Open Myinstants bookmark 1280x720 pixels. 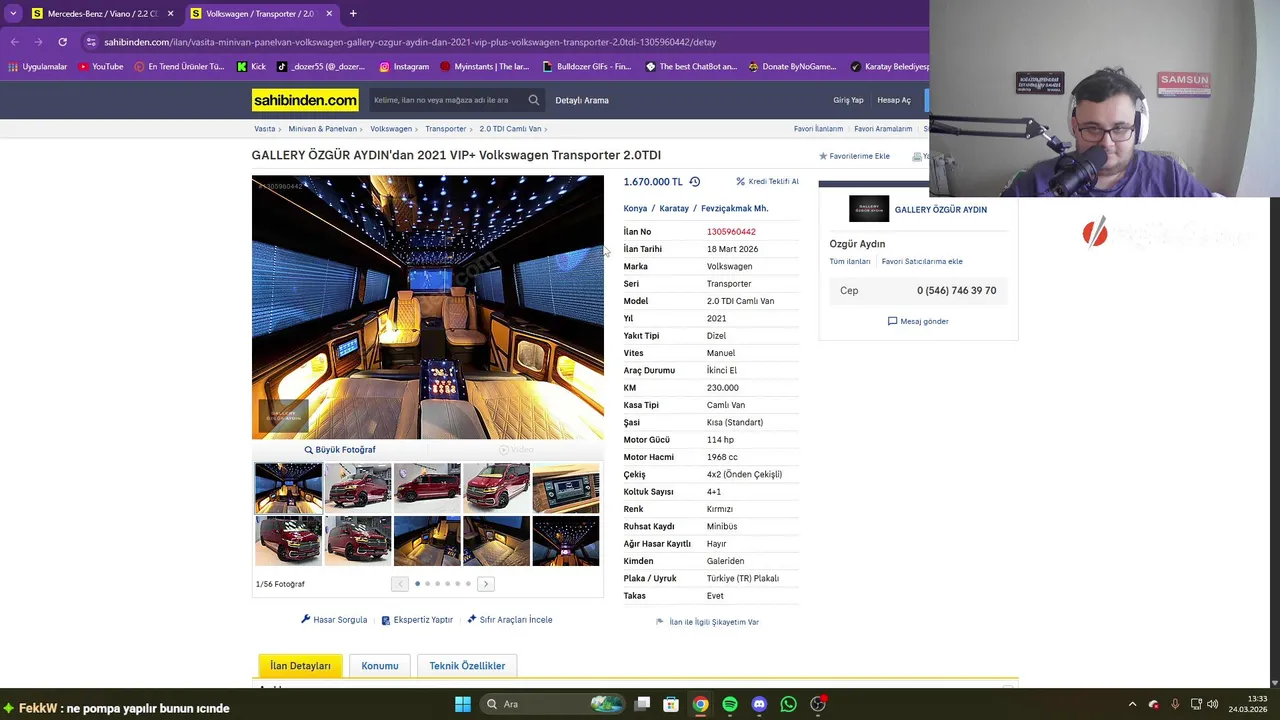484,67
